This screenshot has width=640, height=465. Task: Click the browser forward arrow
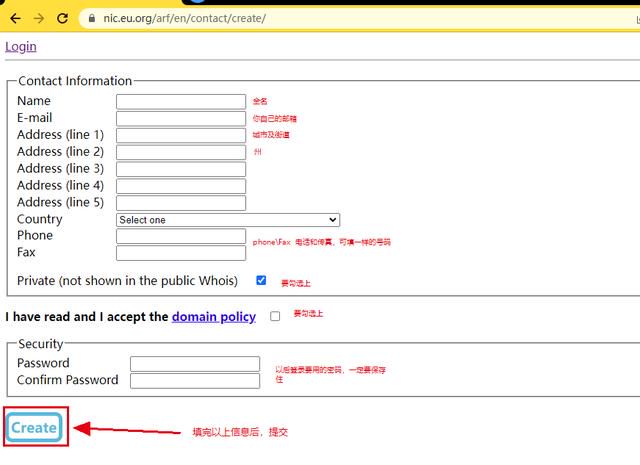39,18
